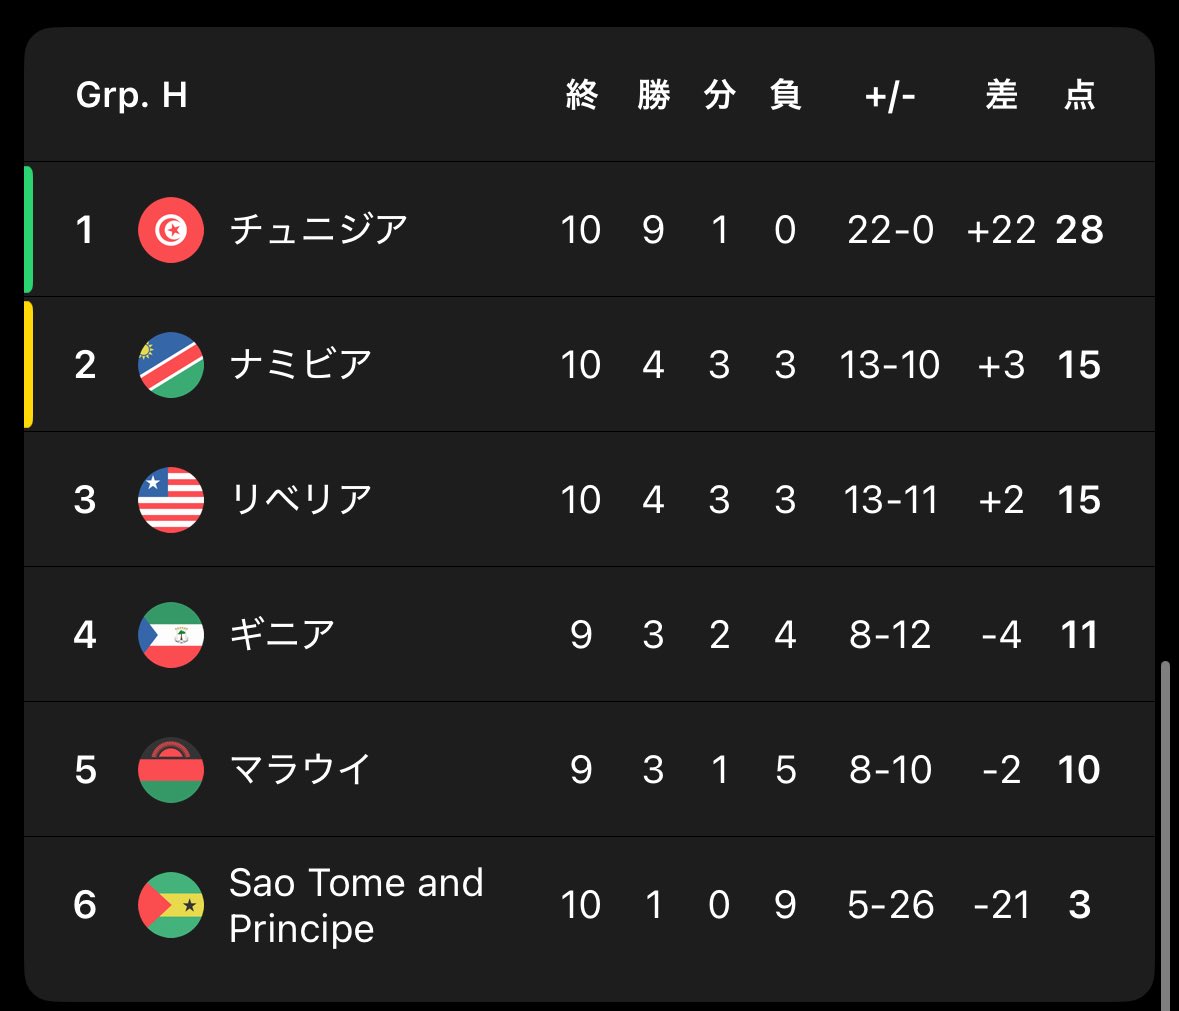This screenshot has height=1011, width=1179.
Task: Open Sao Tome and Principe team name
Action: click(356, 905)
